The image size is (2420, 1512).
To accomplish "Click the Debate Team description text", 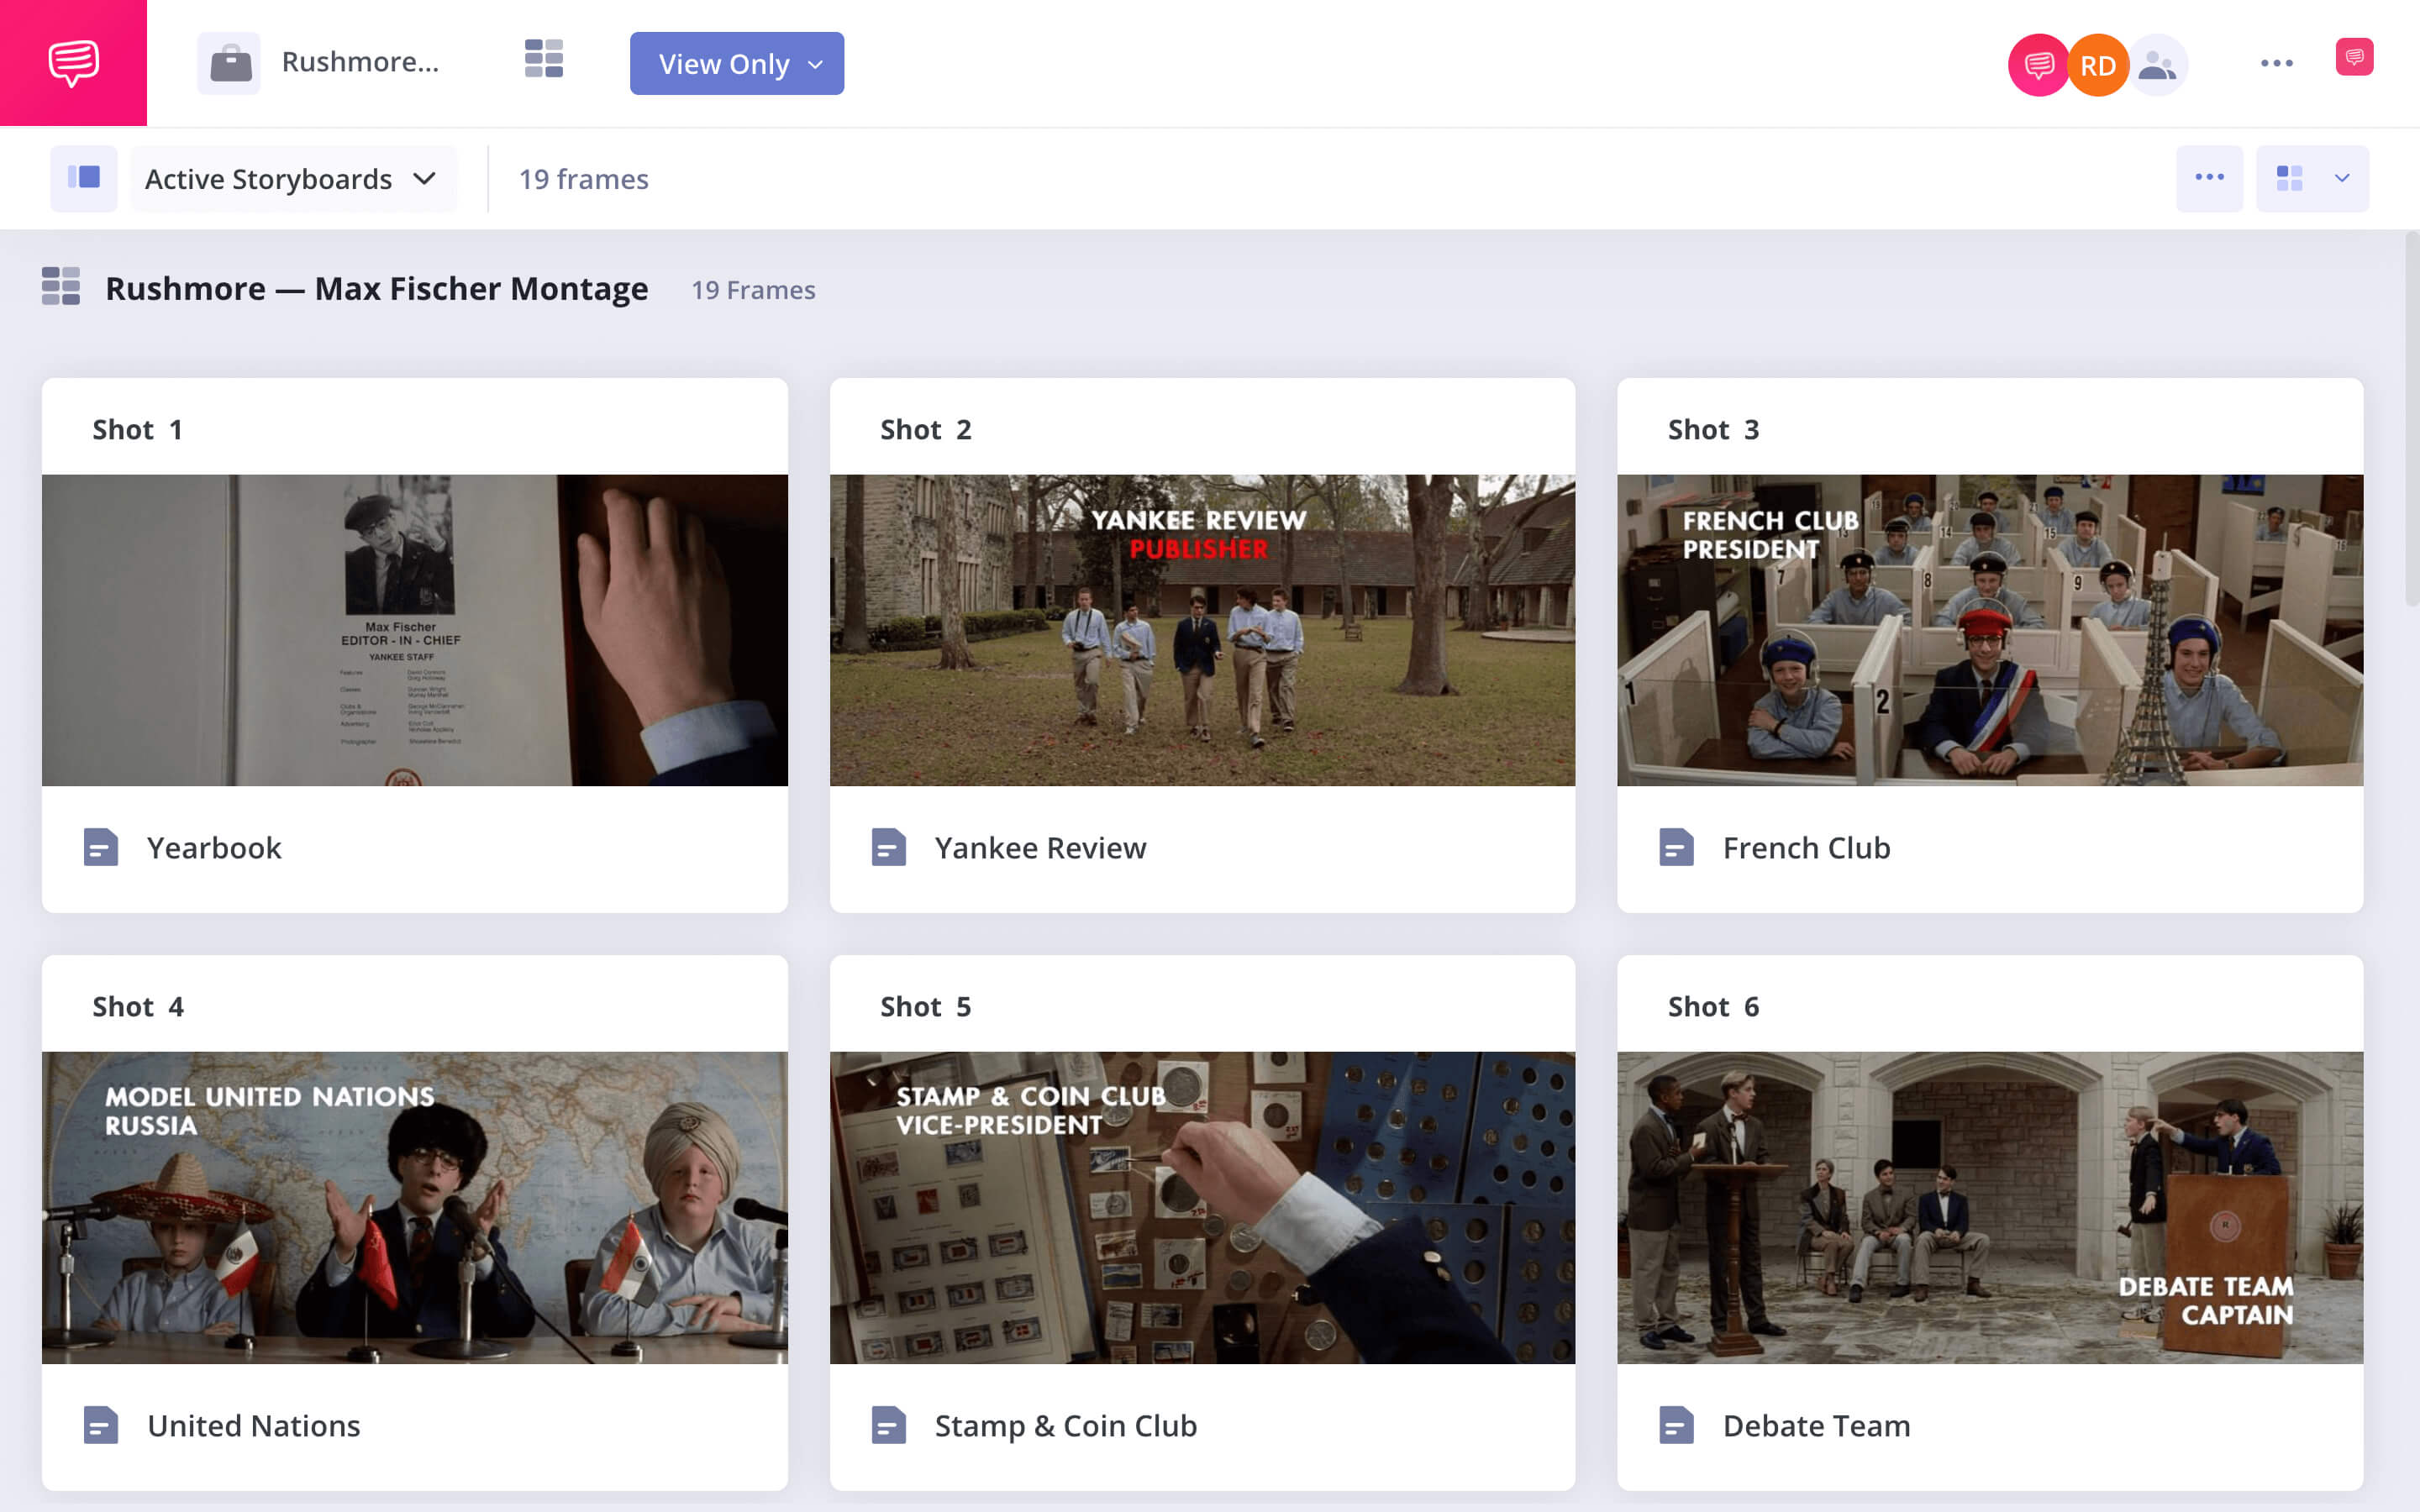I will coord(1816,1426).
